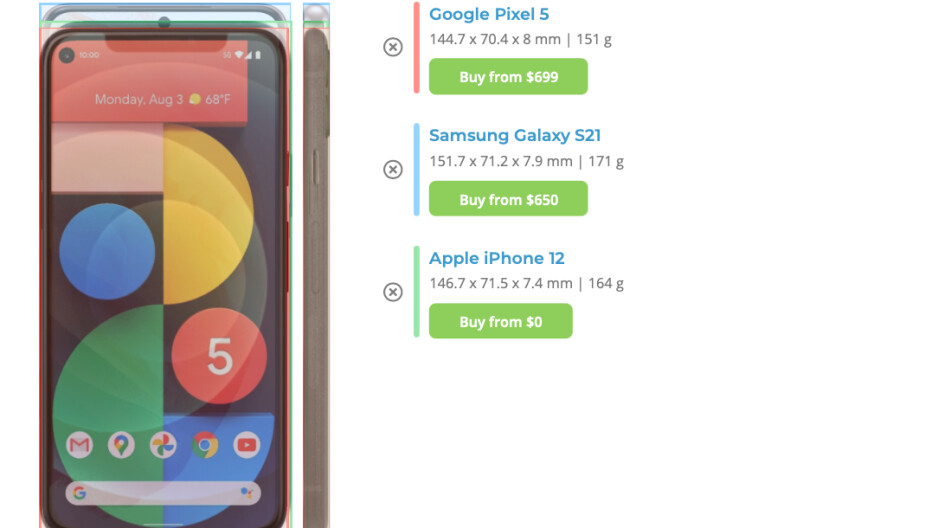The height and width of the screenshot is (528, 938).
Task: Click the Google Photos pinwheel icon
Action: tap(163, 445)
